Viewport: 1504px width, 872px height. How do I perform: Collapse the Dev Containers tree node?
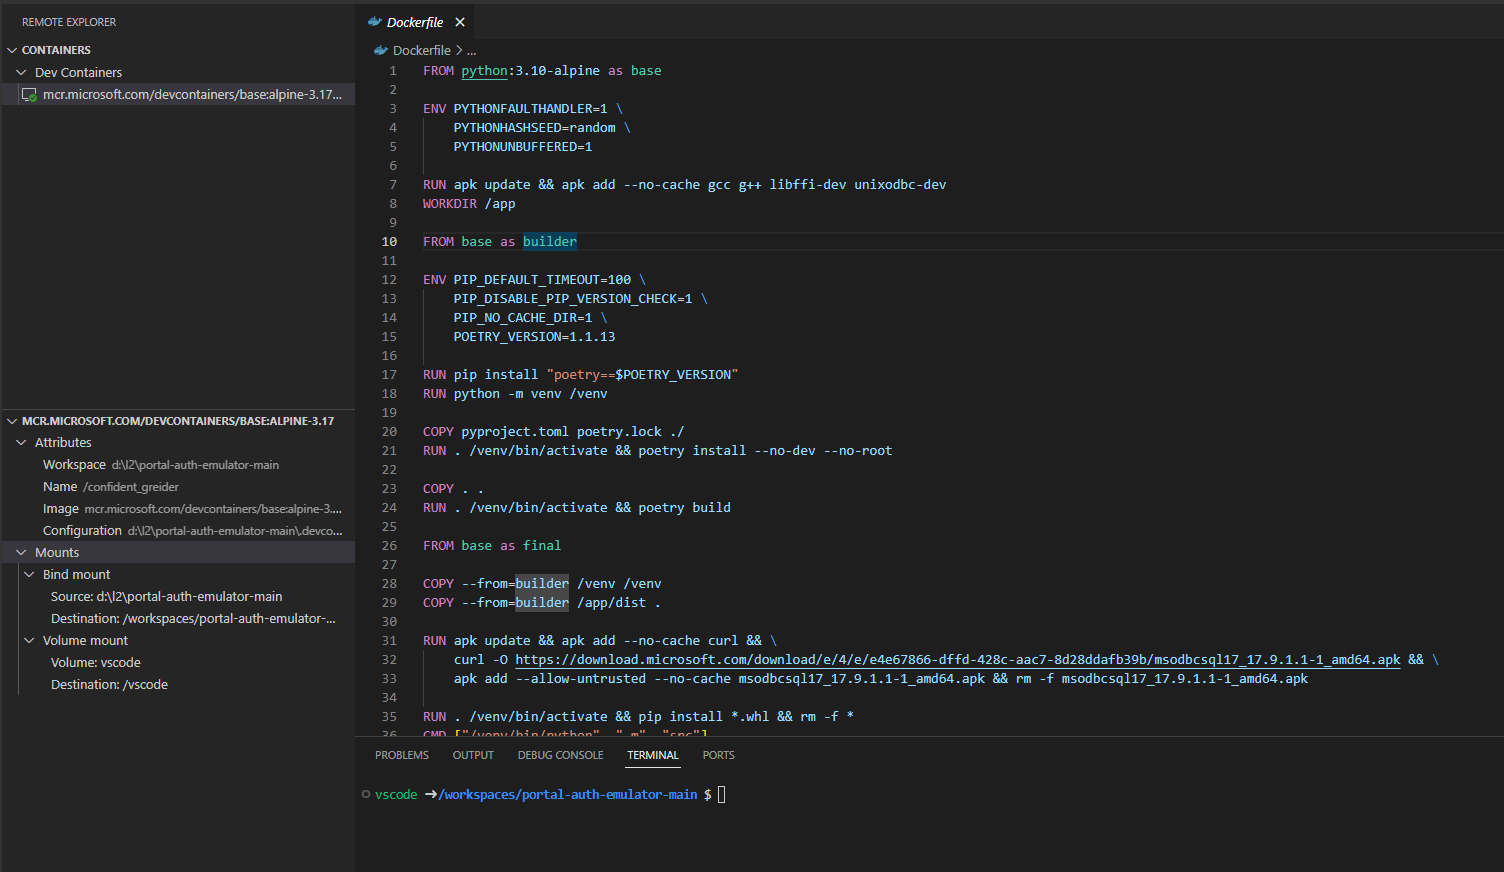pos(21,72)
